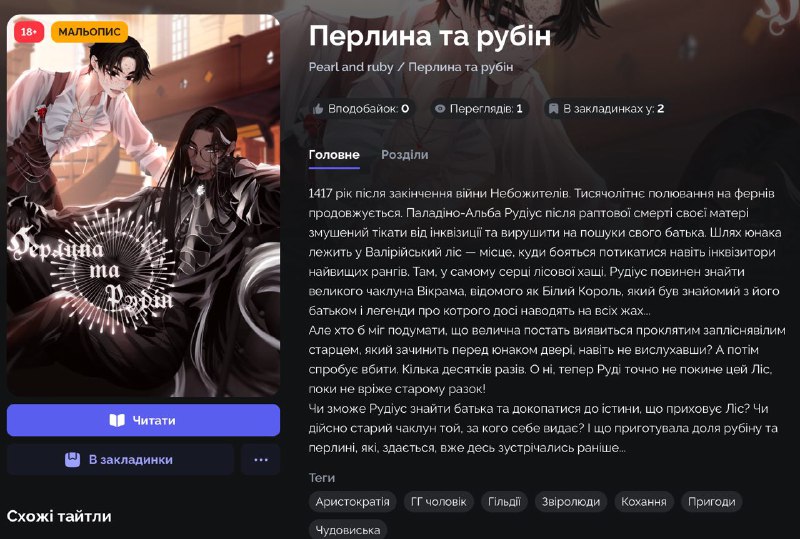Start reading with the Читати button
Image resolution: width=800 pixels, height=539 pixels.
tap(143, 420)
